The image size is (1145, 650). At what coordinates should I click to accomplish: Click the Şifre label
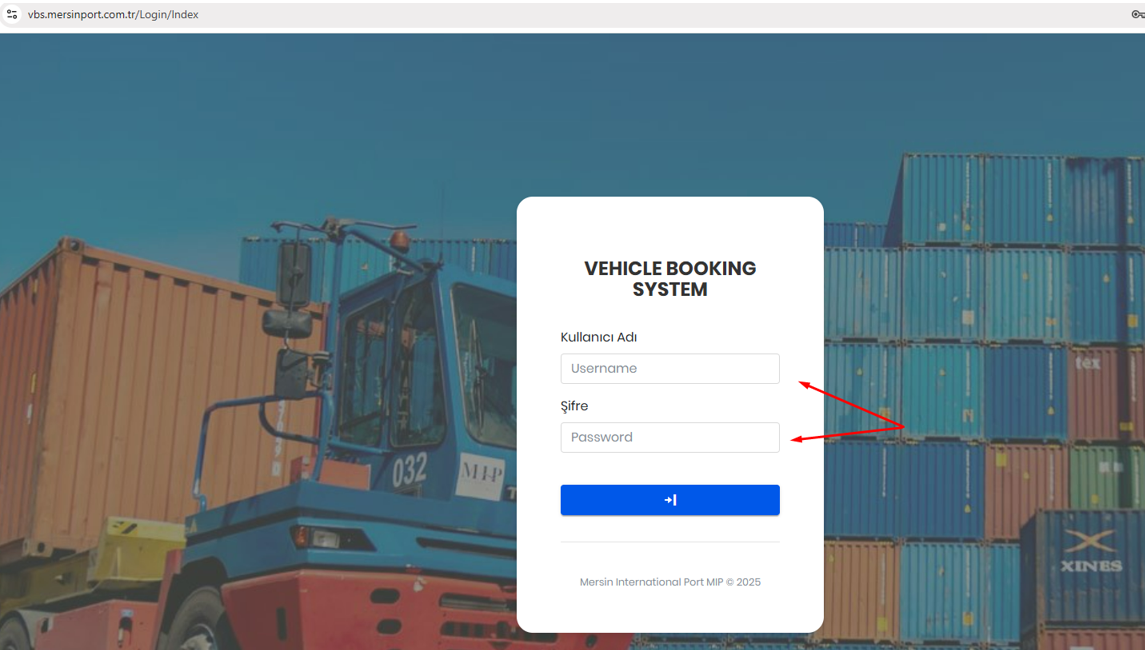click(x=574, y=406)
